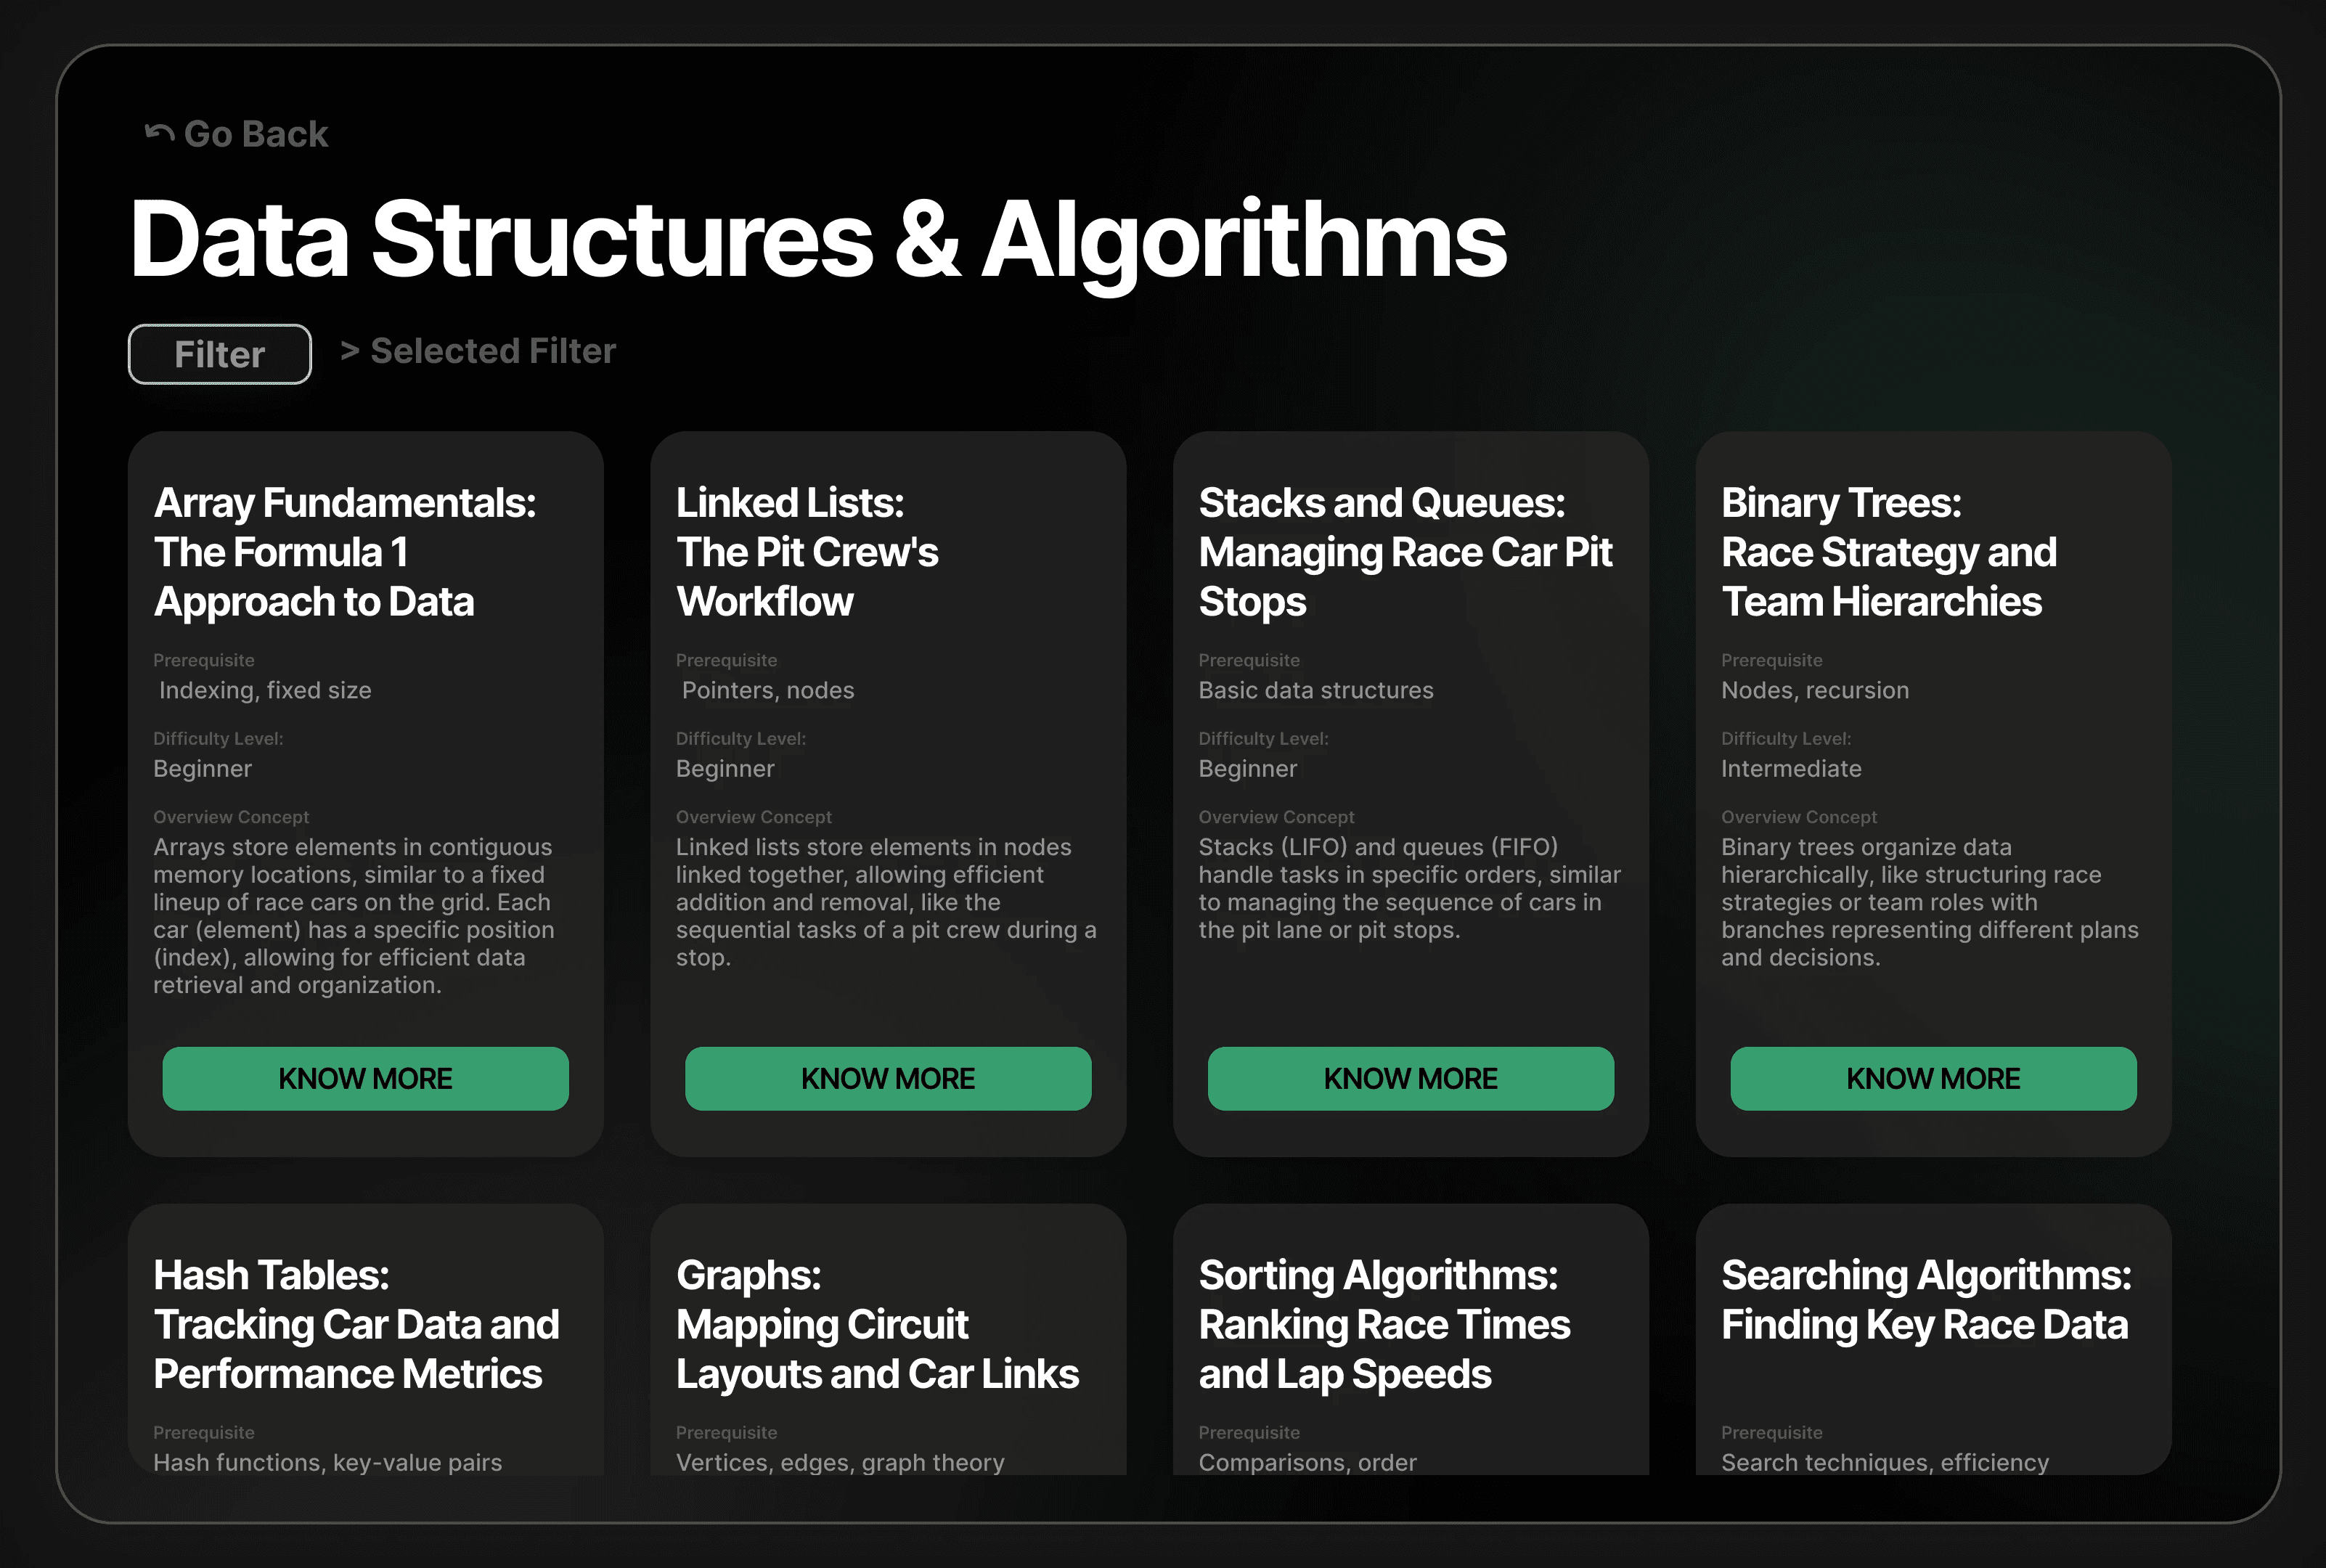
Task: Click Know More on Linked Lists card
Action: [x=887, y=1078]
